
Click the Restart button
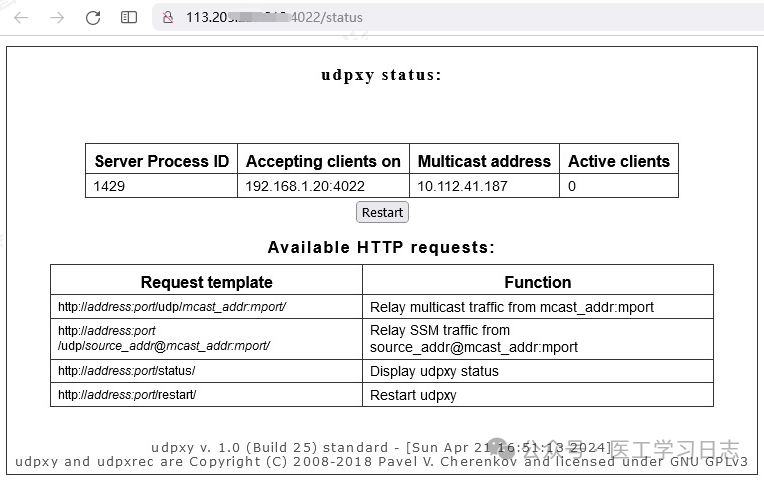point(382,212)
